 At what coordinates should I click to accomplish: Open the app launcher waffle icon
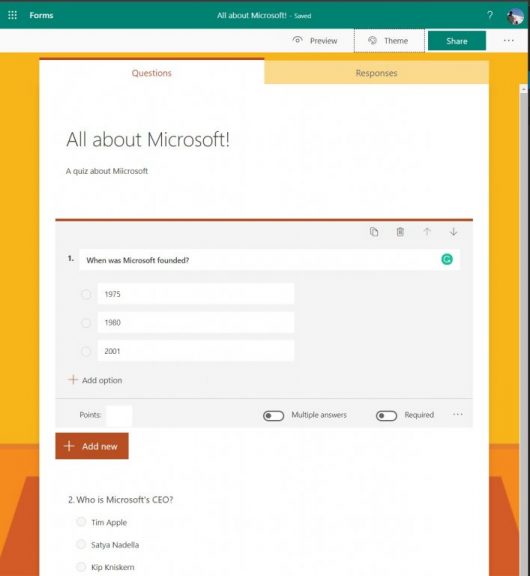(x=12, y=15)
